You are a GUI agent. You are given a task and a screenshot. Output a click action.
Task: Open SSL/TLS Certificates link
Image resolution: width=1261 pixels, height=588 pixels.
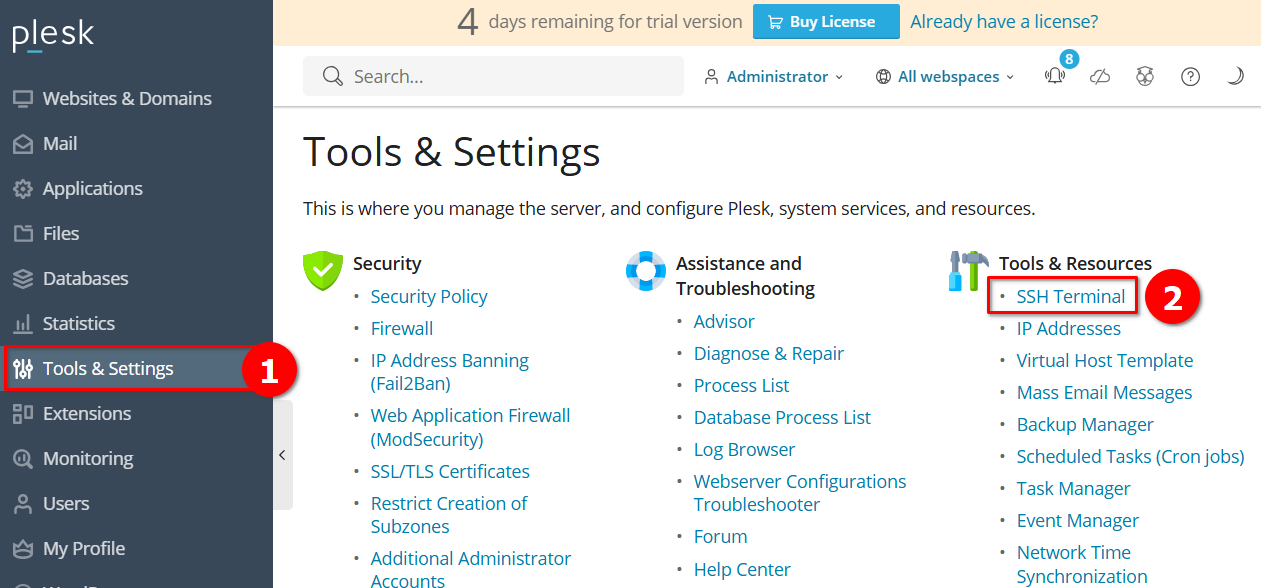click(450, 471)
